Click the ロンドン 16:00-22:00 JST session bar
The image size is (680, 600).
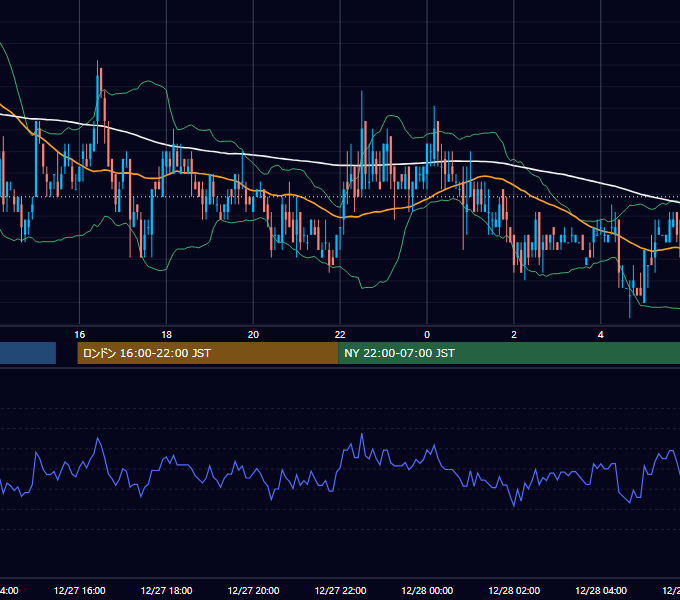[x=208, y=353]
